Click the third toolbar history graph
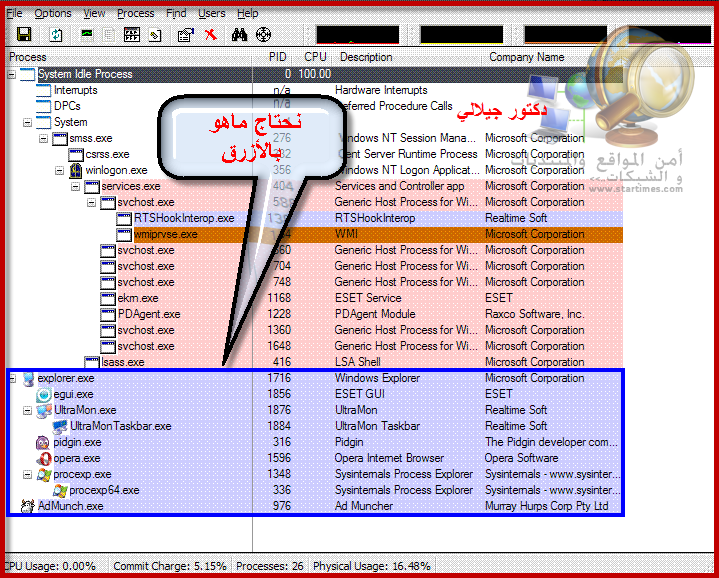 pos(566,35)
